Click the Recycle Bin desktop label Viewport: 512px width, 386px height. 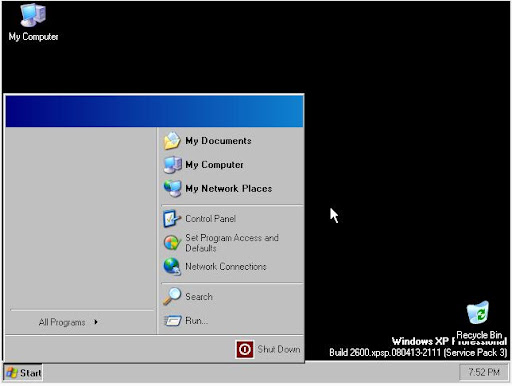pos(479,334)
